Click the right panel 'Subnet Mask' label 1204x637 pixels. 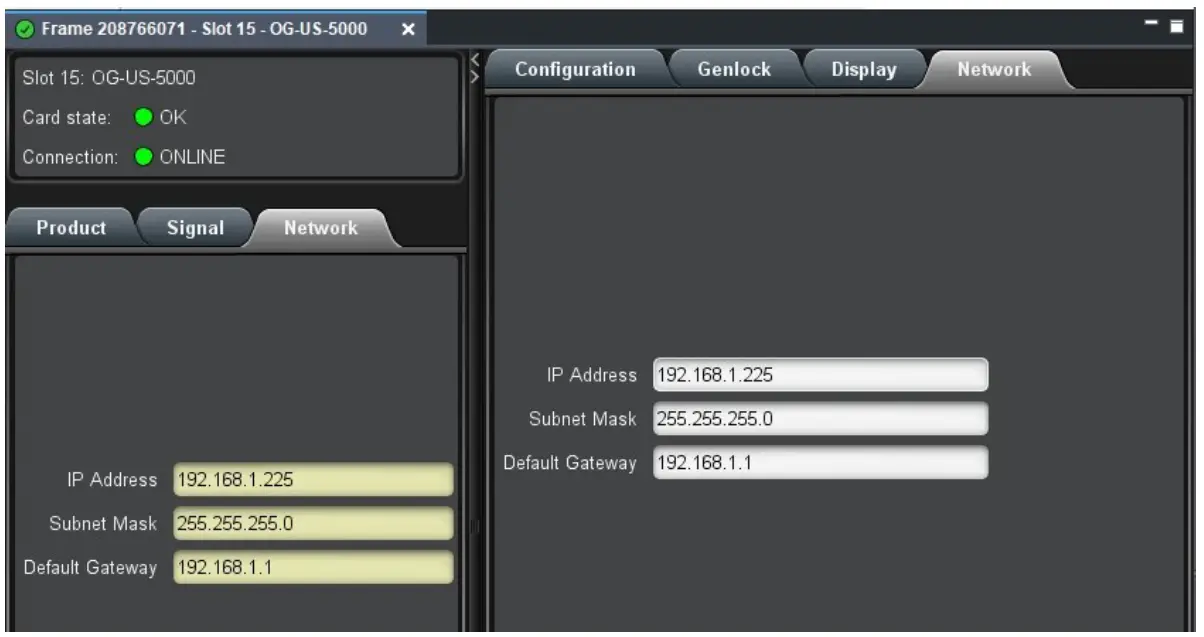(x=583, y=419)
